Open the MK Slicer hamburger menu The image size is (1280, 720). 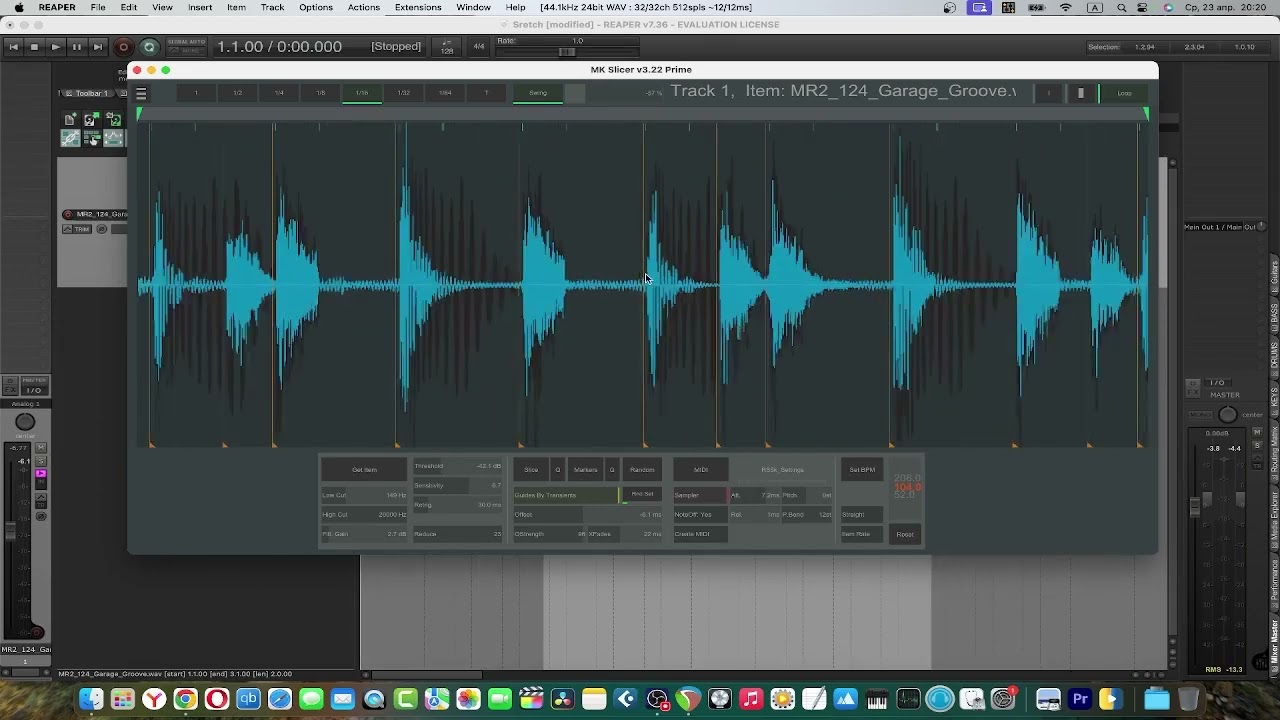[141, 93]
